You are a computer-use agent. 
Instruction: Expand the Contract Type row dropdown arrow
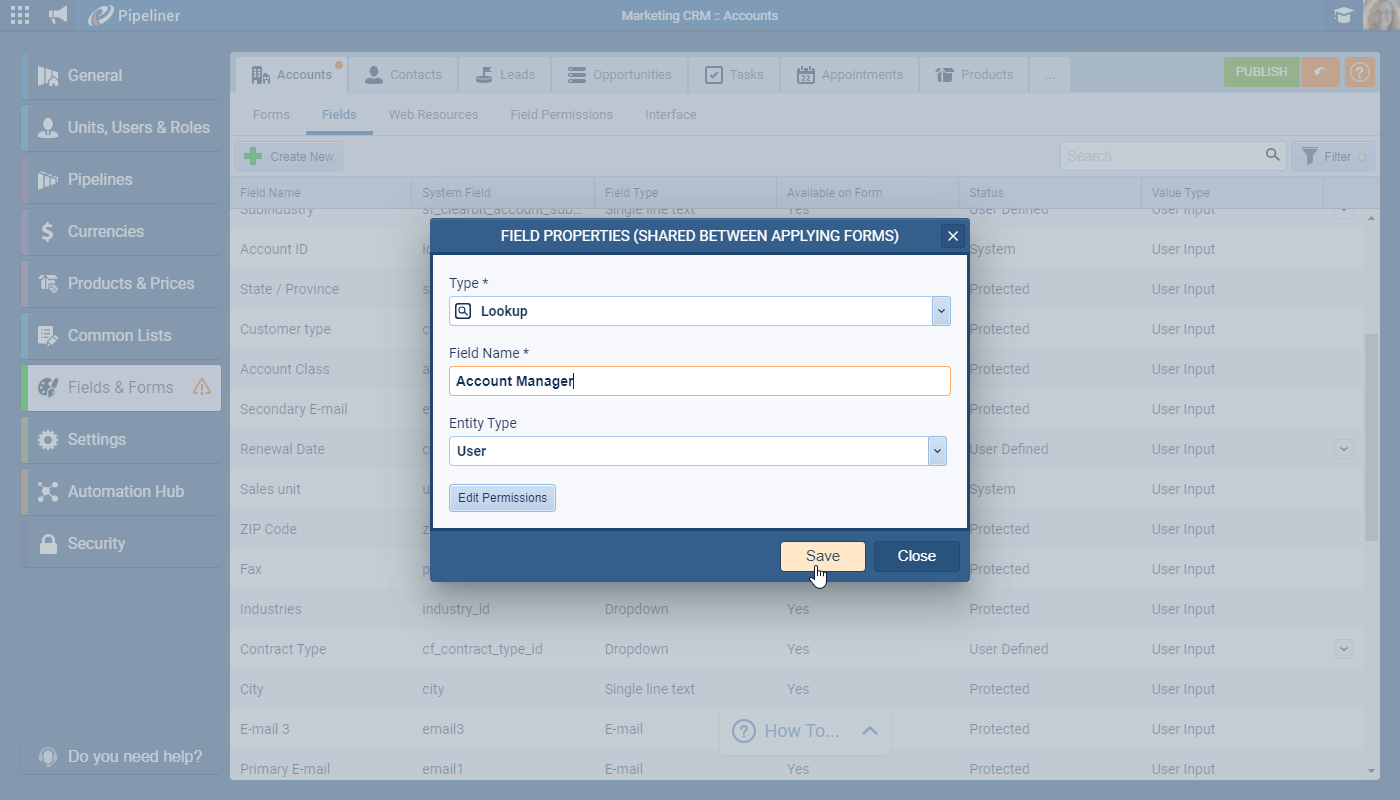click(x=1343, y=649)
